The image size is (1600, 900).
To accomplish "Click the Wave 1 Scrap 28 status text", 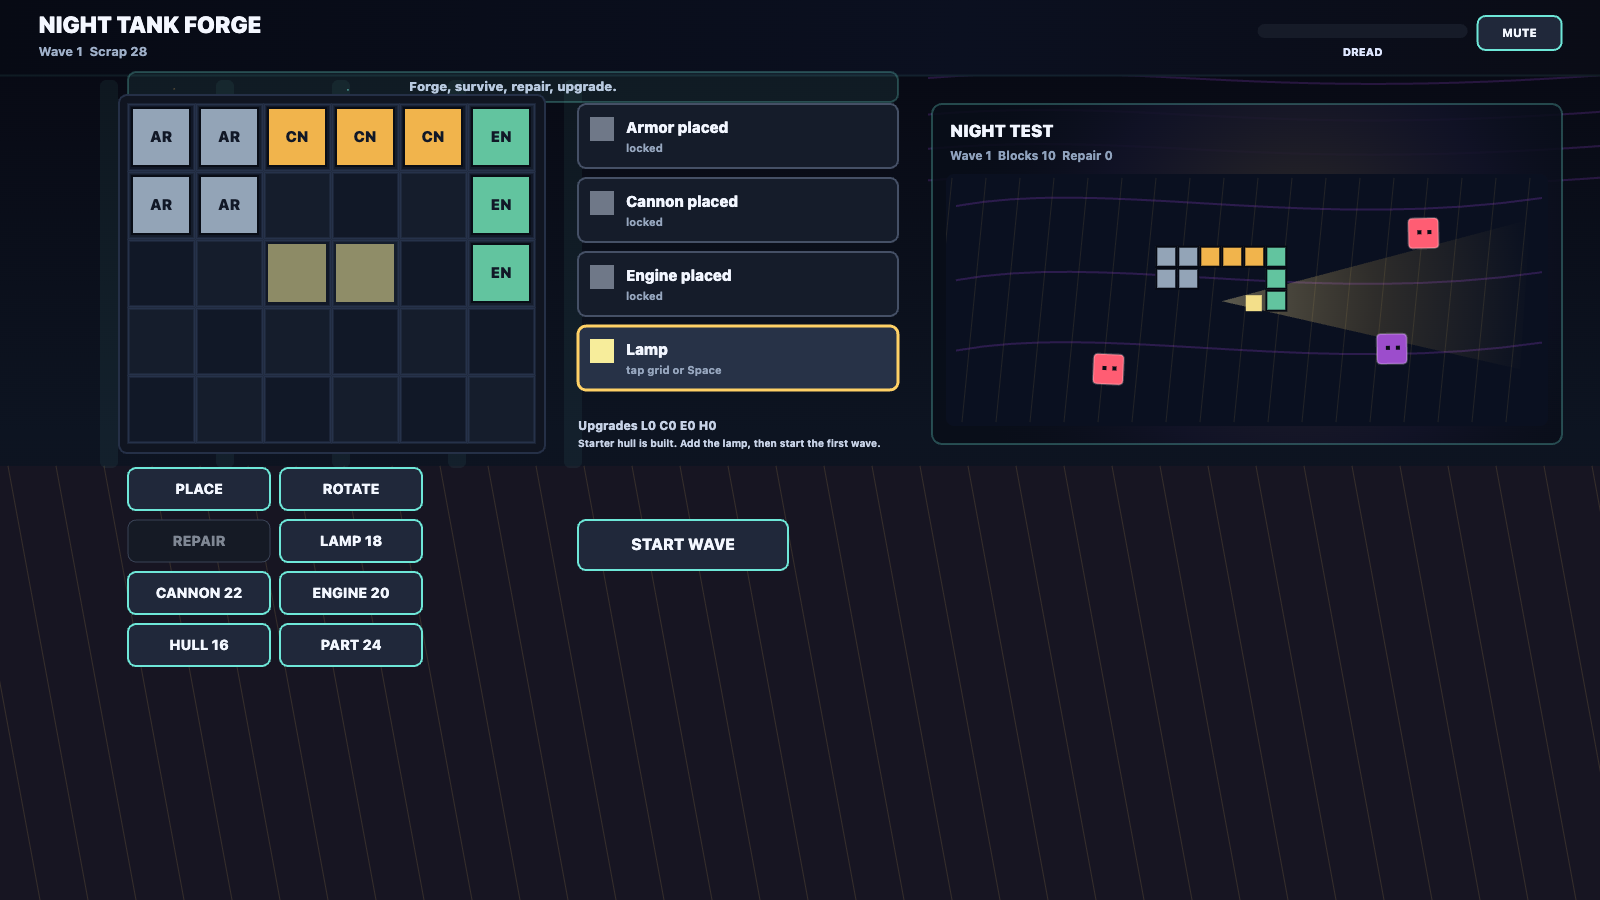I will 93,52.
